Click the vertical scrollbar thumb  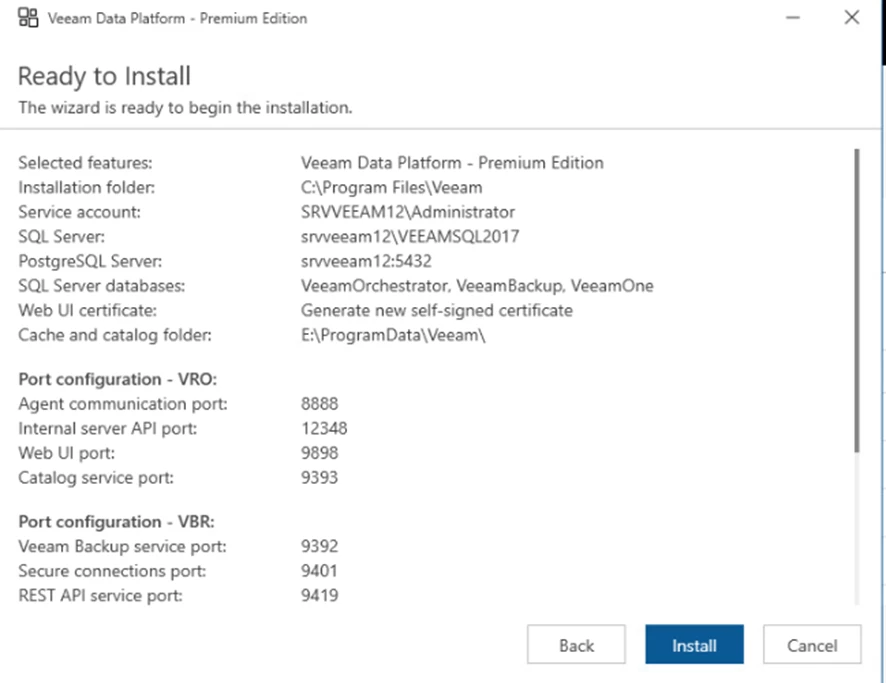click(x=856, y=300)
